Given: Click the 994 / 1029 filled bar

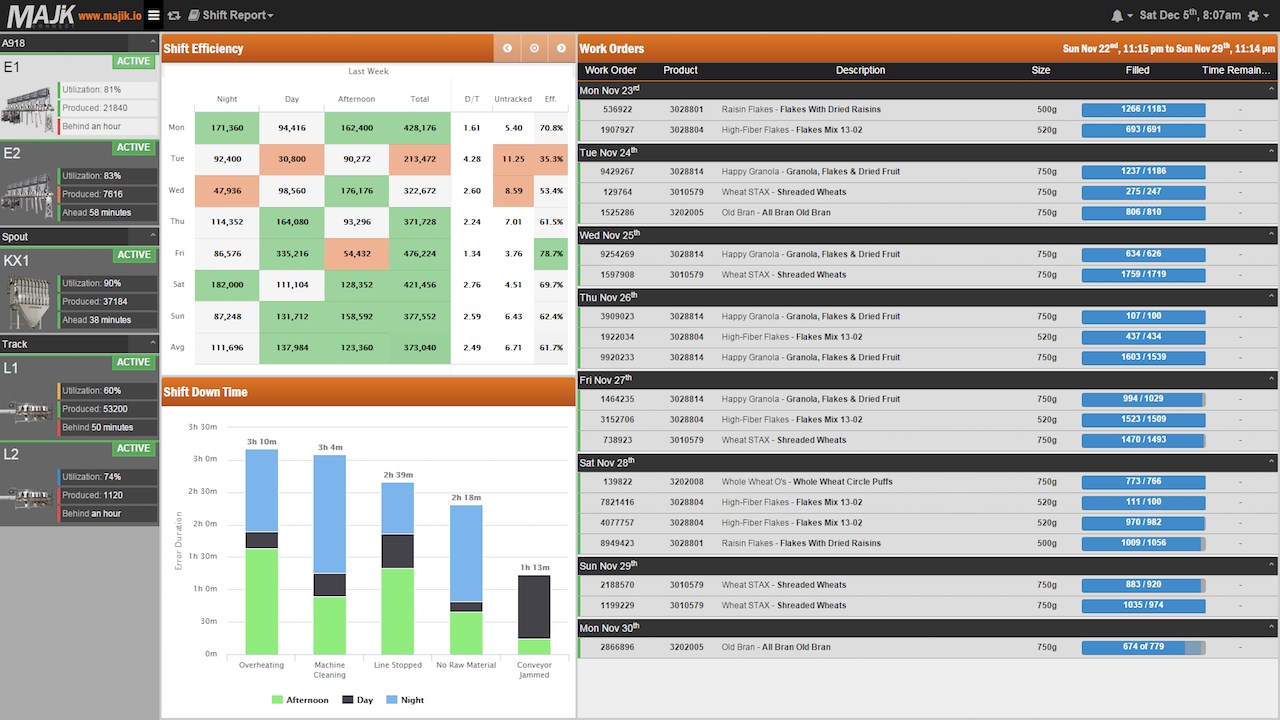Looking at the screenshot, I should 1143,399.
